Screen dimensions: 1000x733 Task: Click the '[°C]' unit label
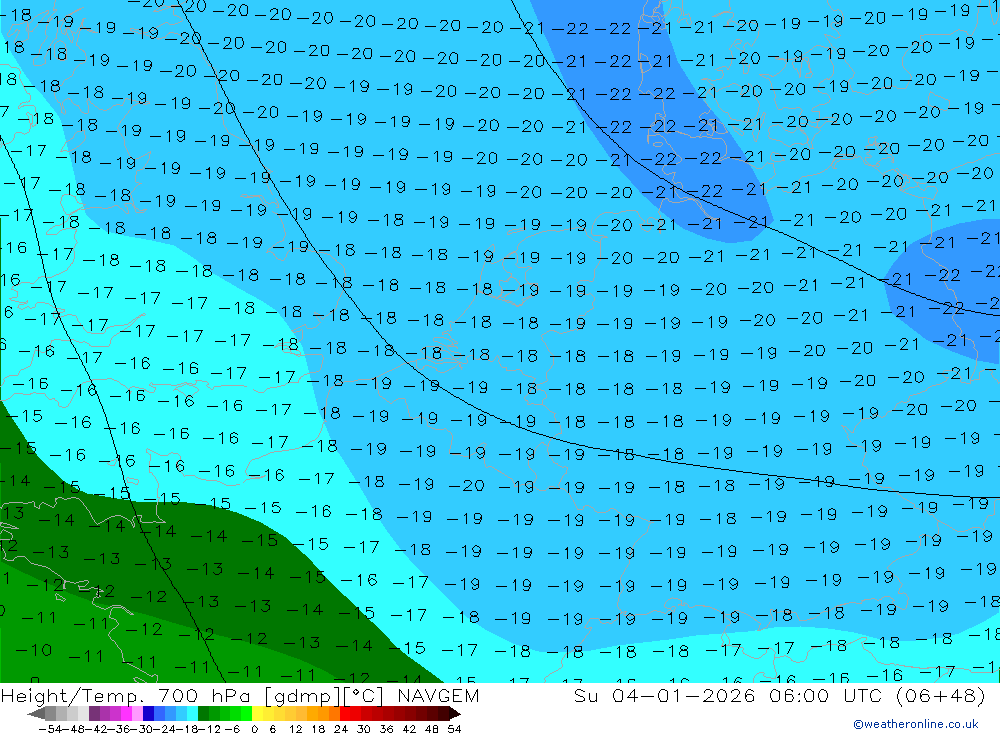point(364,696)
